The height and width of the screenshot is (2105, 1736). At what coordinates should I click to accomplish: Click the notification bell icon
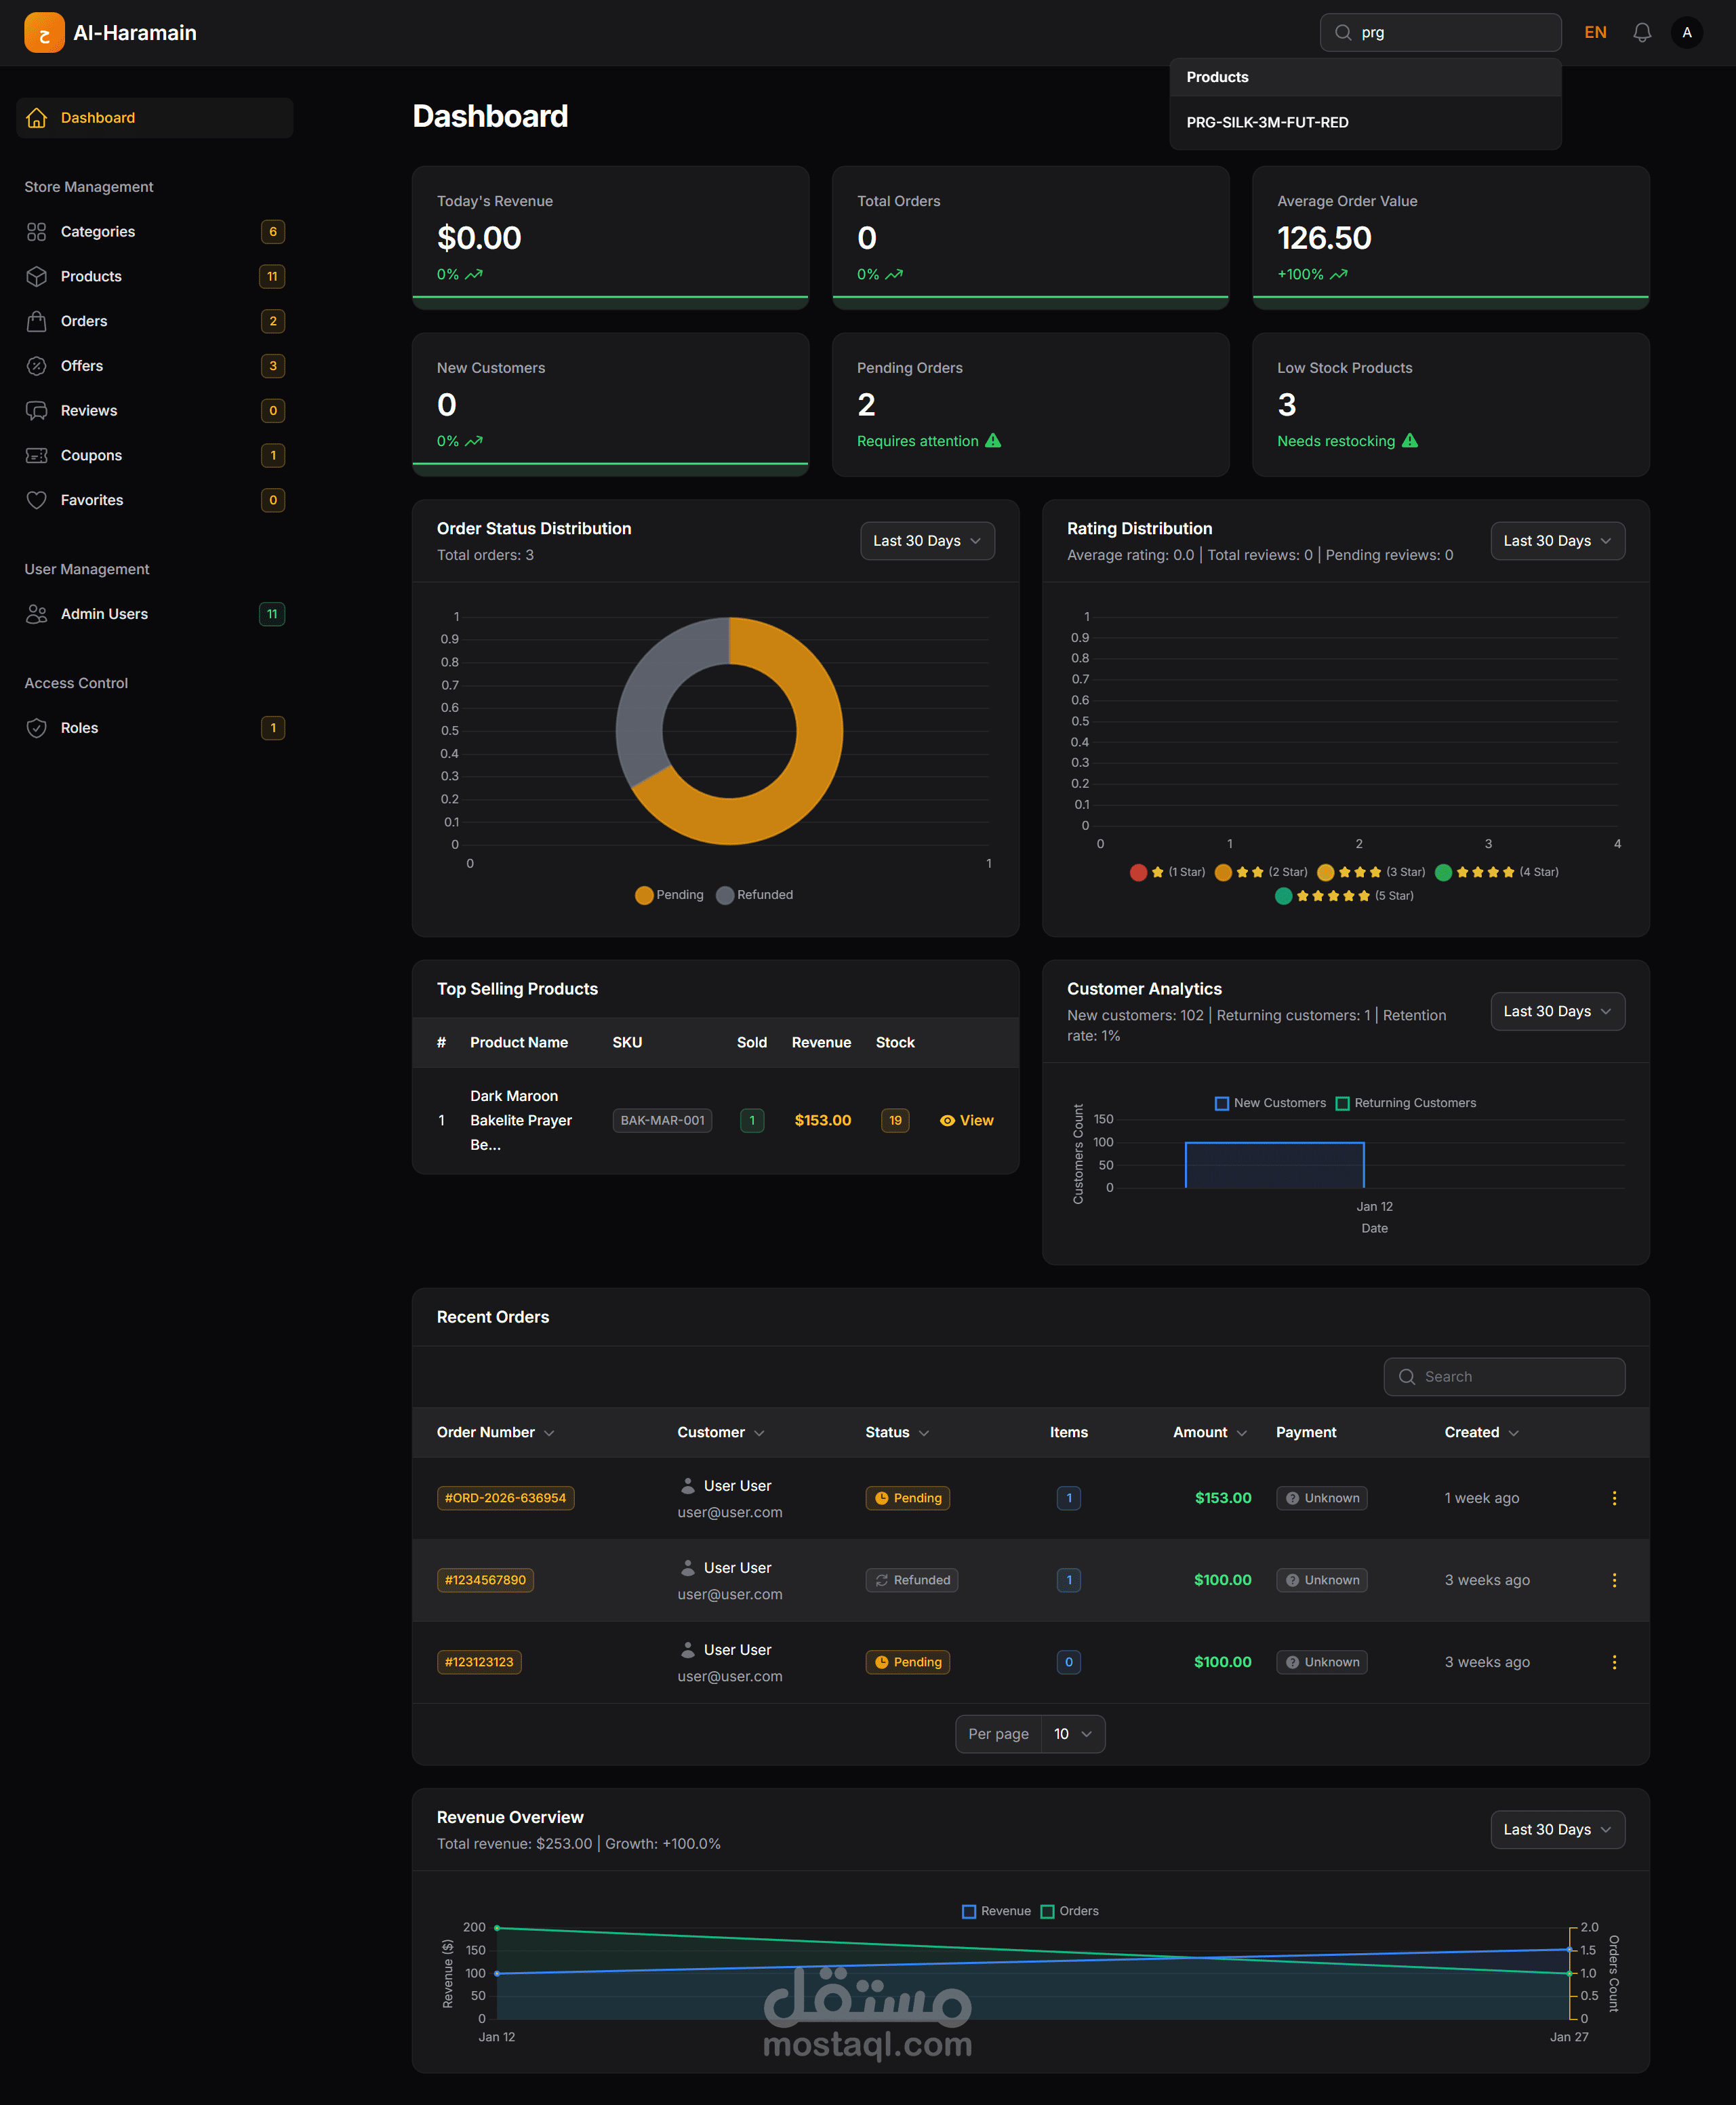[1641, 33]
